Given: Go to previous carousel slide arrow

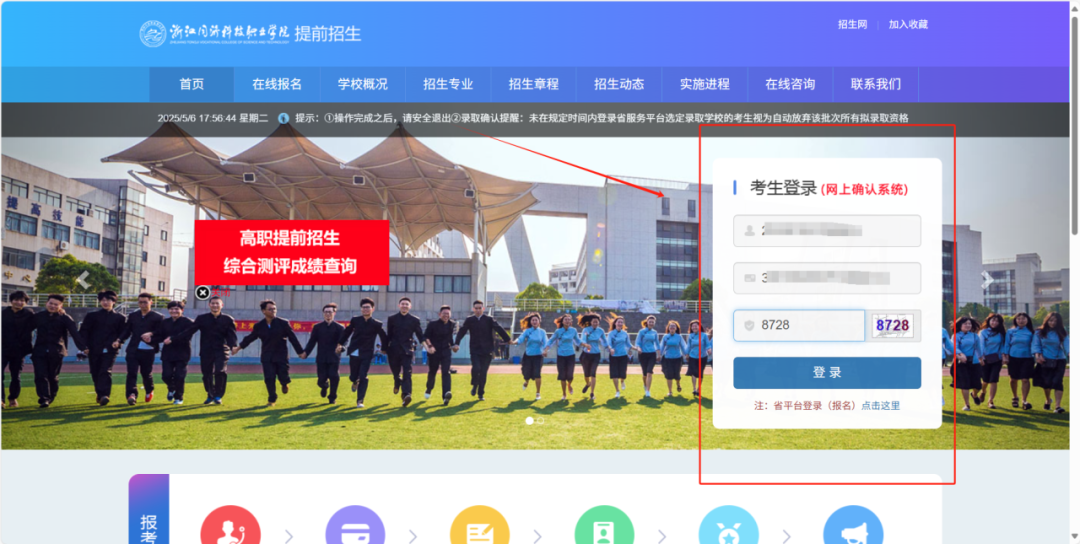Looking at the screenshot, I should point(84,280).
